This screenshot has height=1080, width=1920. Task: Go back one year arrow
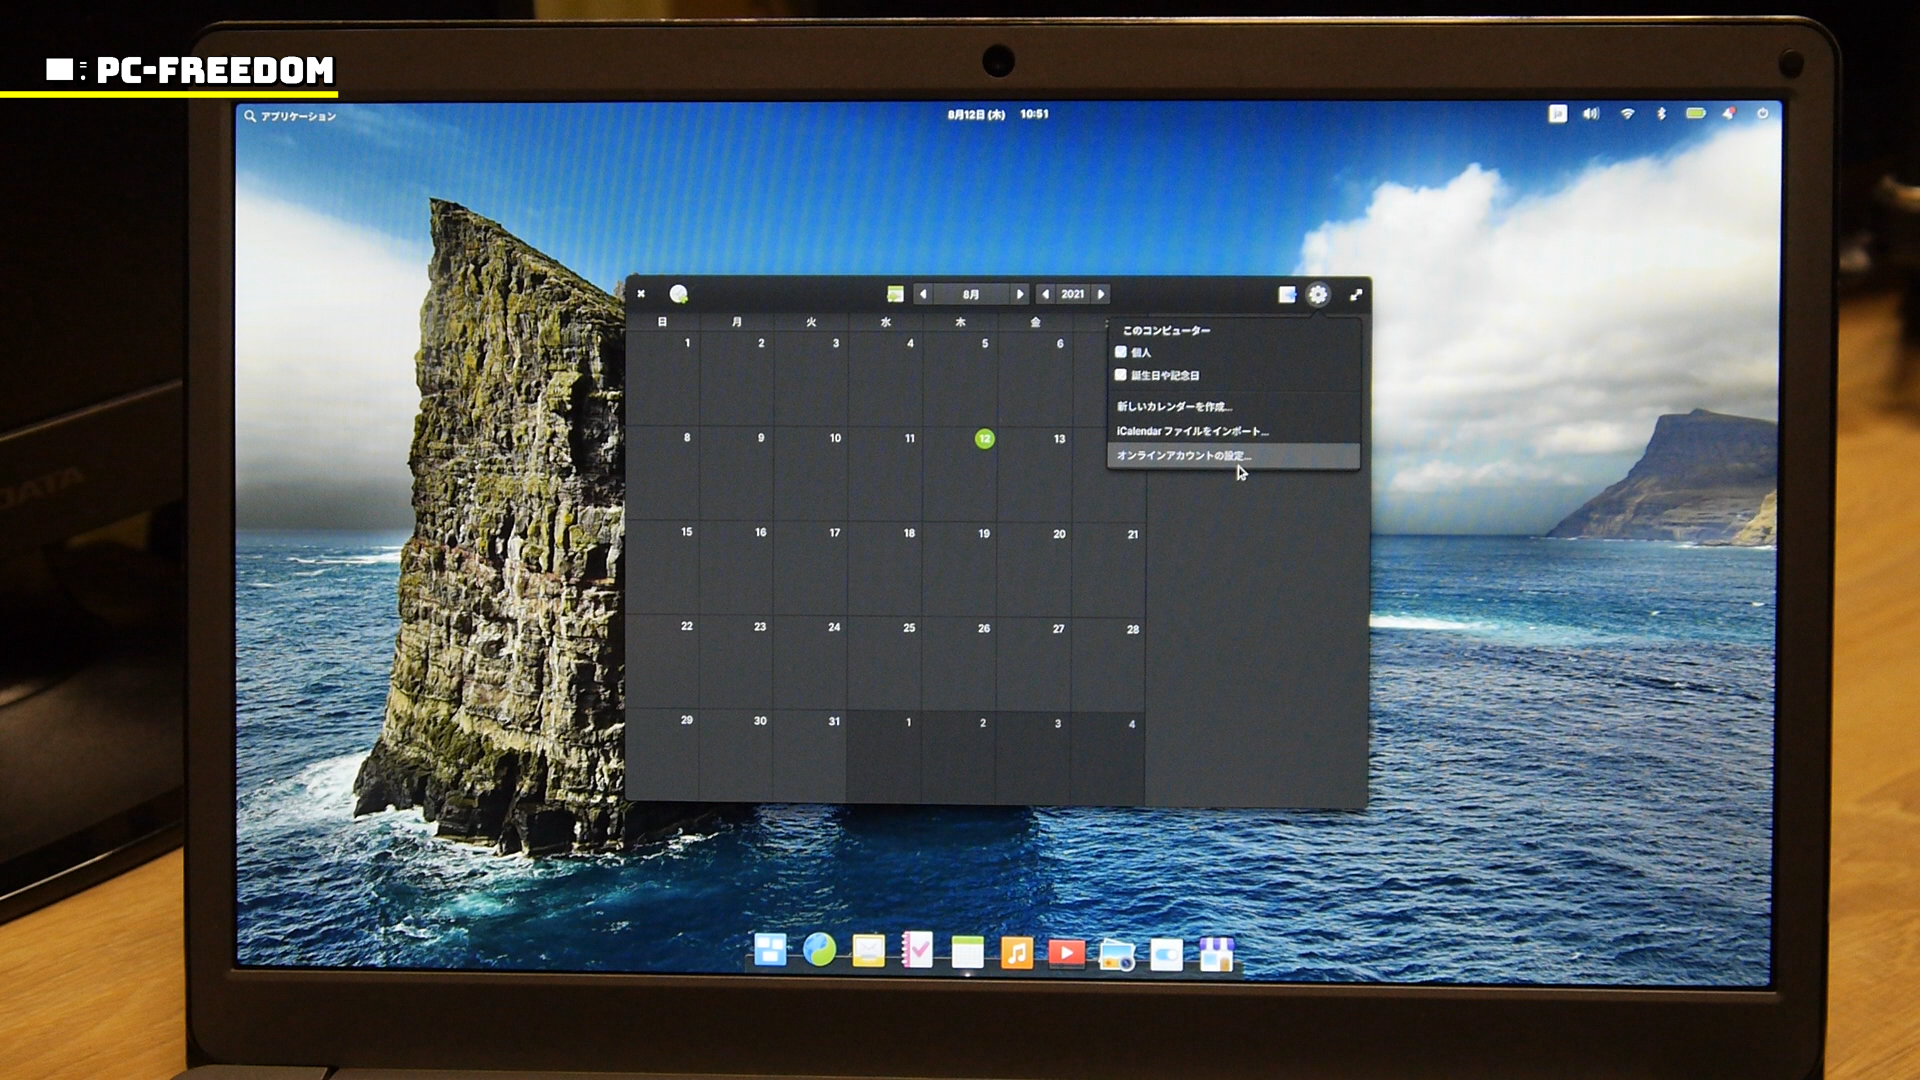click(1045, 294)
